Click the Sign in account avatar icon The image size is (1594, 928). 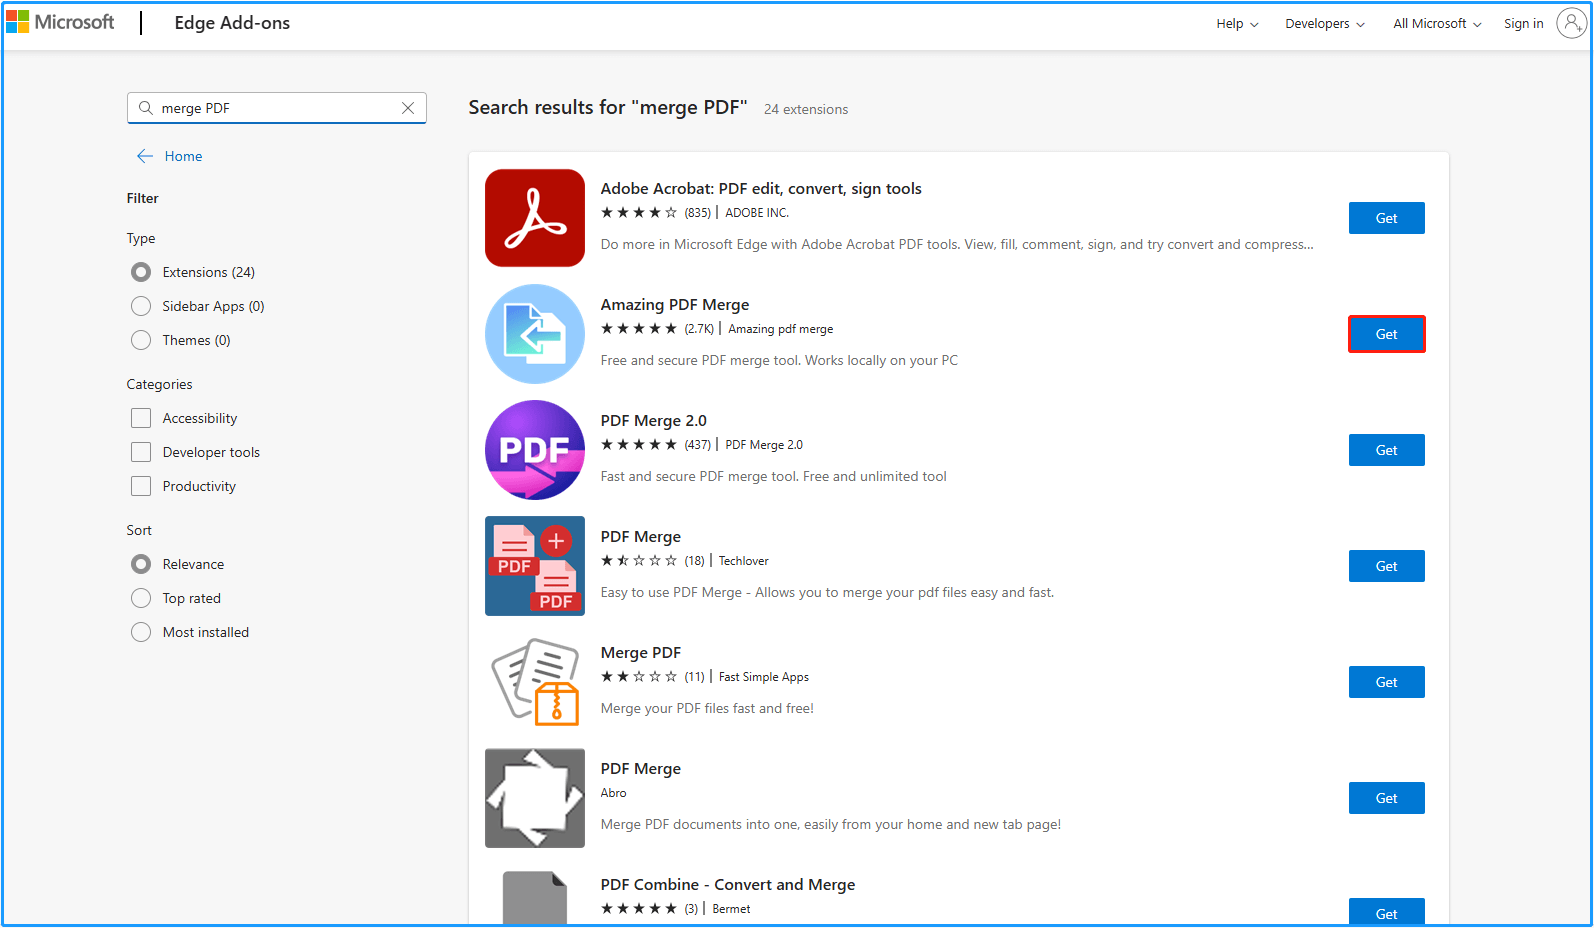coord(1572,23)
